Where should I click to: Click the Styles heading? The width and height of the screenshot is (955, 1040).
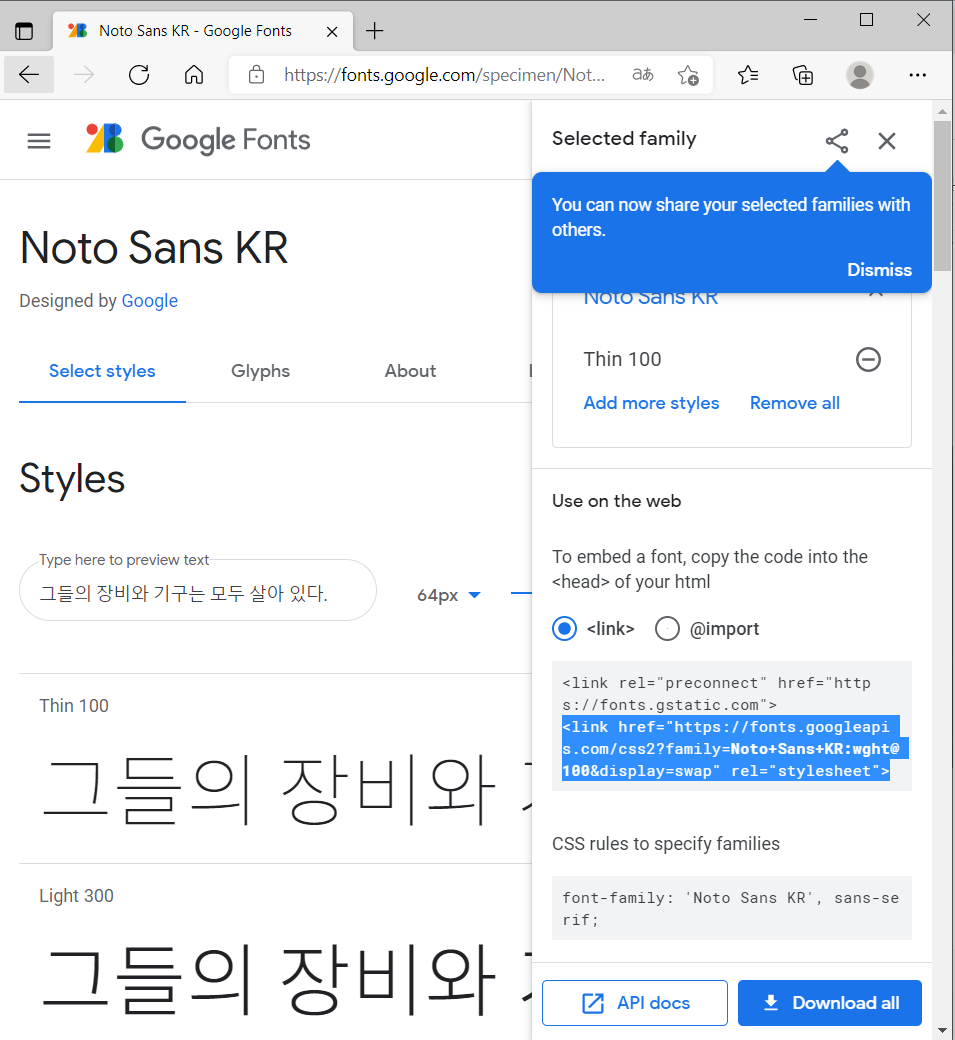[x=72, y=478]
